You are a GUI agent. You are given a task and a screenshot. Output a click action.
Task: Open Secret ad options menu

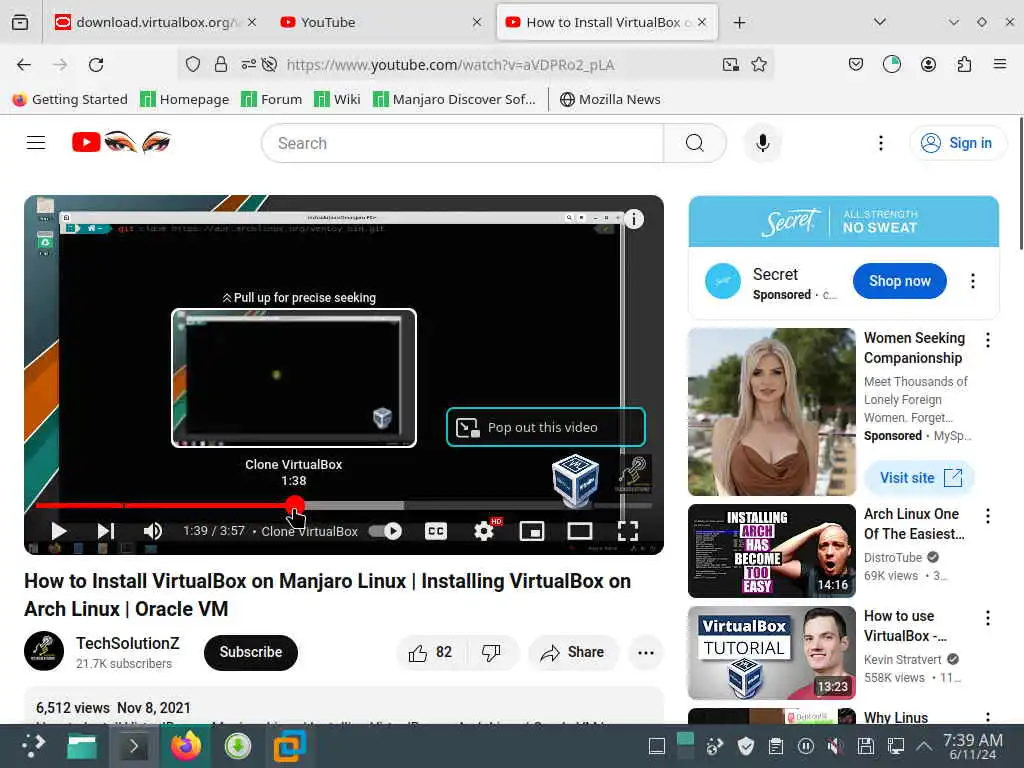pyautogui.click(x=972, y=281)
